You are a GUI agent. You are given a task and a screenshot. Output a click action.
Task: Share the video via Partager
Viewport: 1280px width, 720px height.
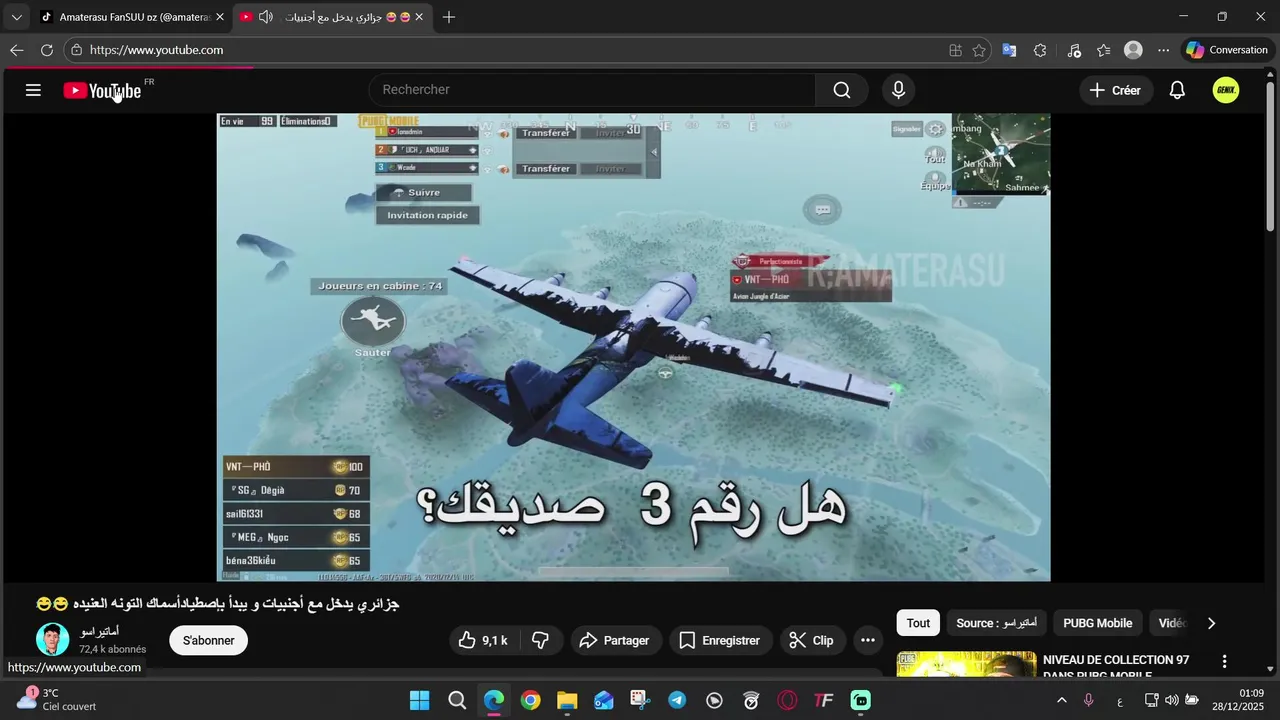[x=614, y=640]
